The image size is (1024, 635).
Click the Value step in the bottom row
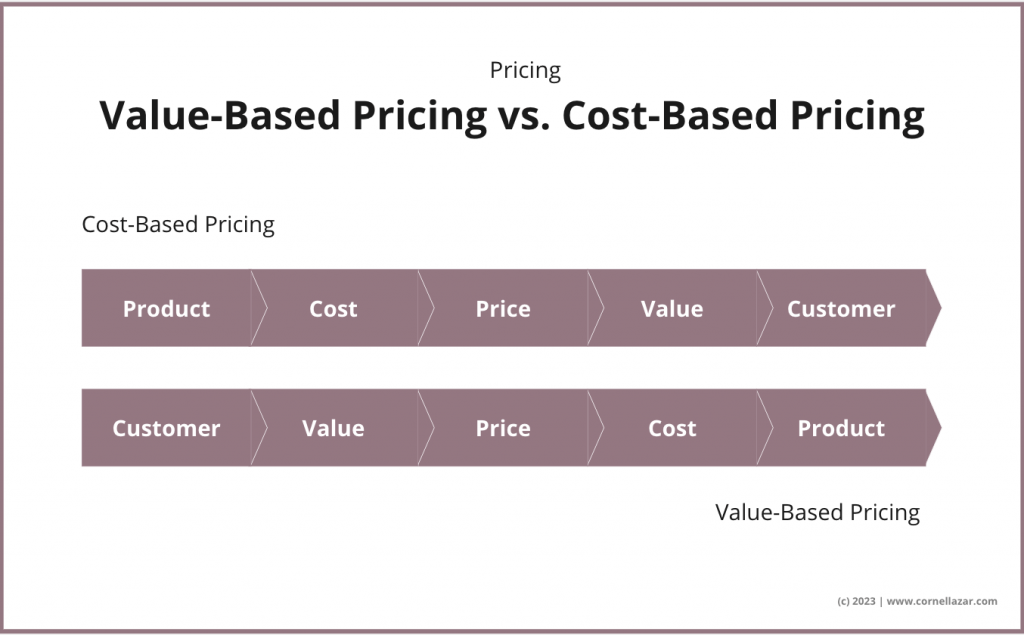(x=333, y=428)
